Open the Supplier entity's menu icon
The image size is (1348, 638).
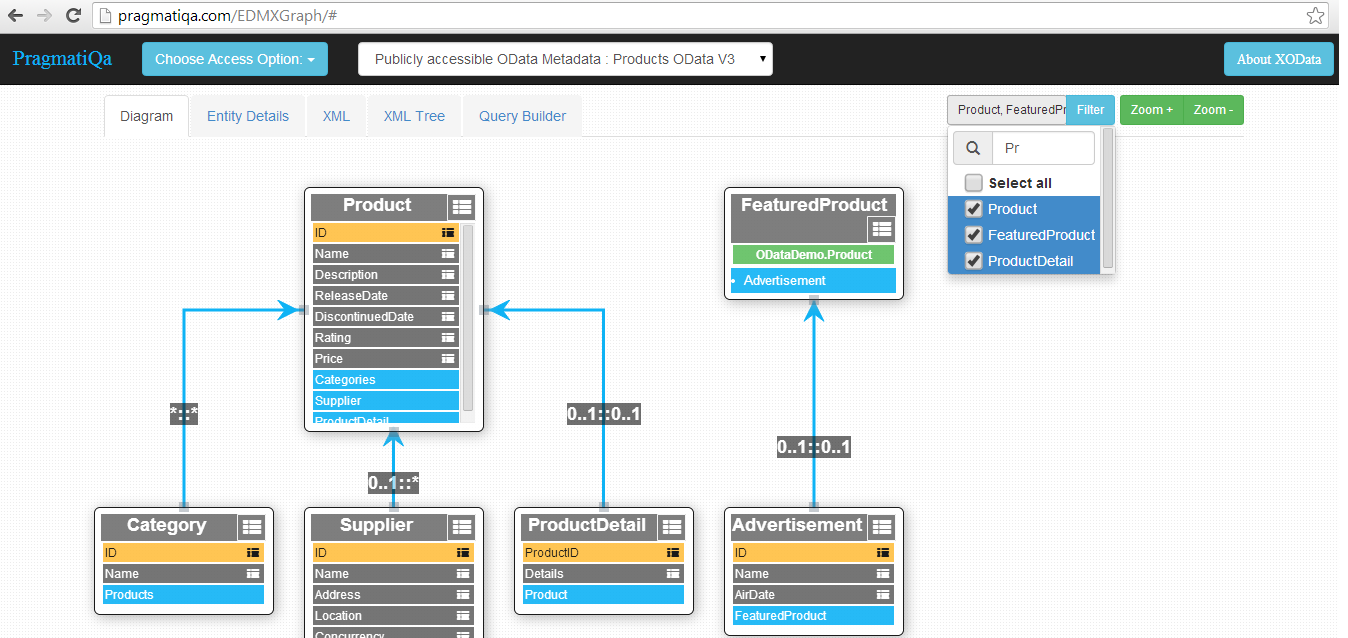click(x=461, y=526)
